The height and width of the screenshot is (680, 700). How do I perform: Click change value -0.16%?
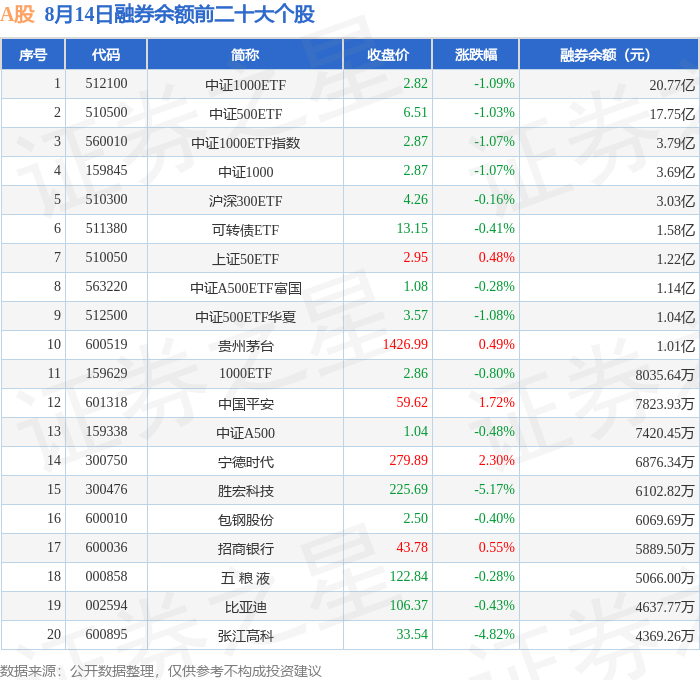pos(494,199)
